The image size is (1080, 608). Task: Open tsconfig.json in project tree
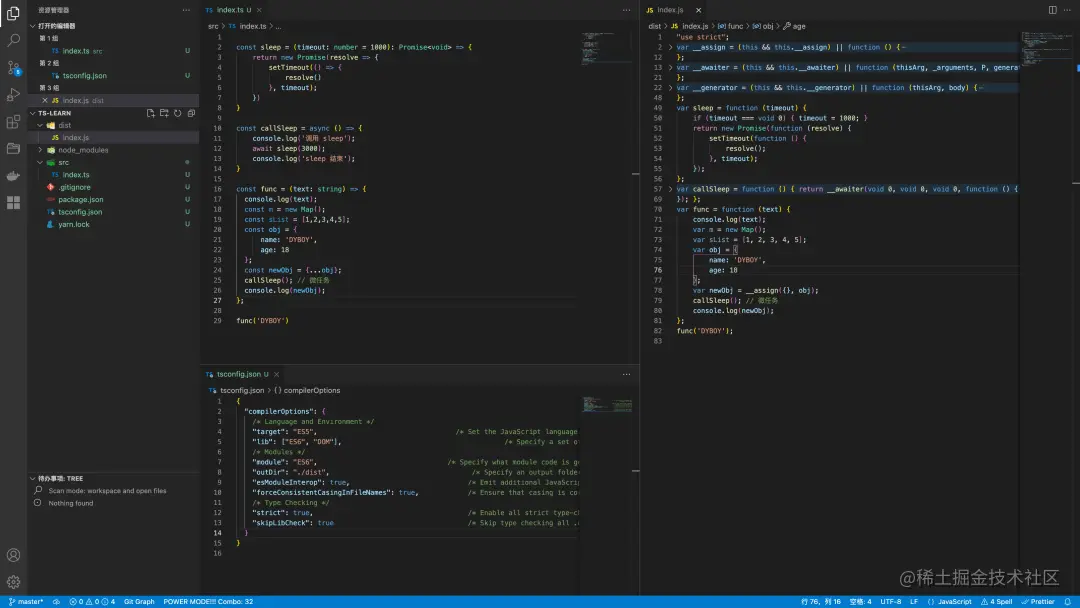coord(114,212)
